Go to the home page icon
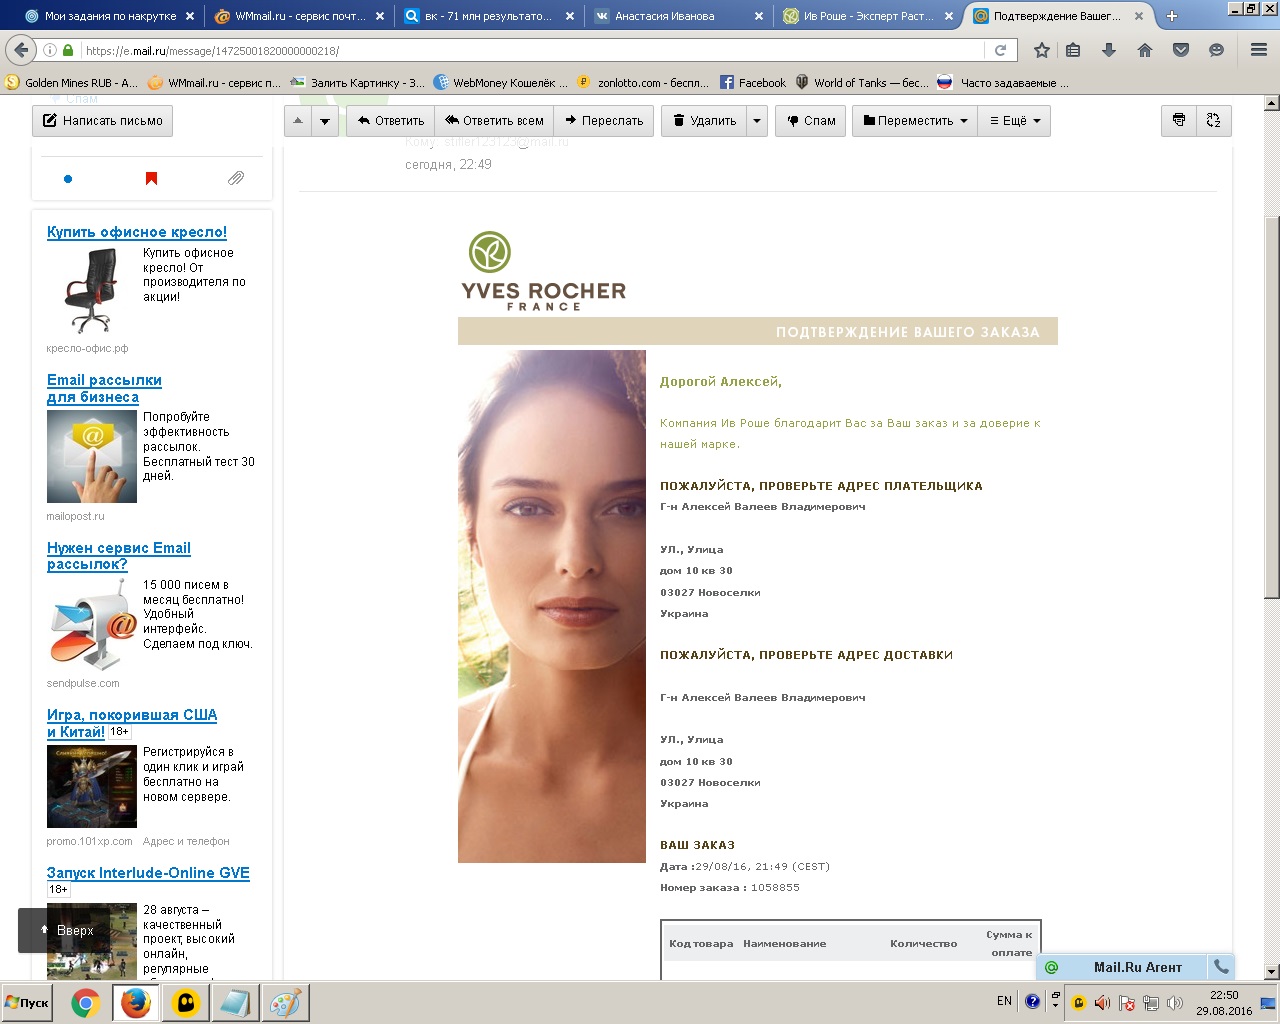The image size is (1280, 1024). coord(1145,50)
